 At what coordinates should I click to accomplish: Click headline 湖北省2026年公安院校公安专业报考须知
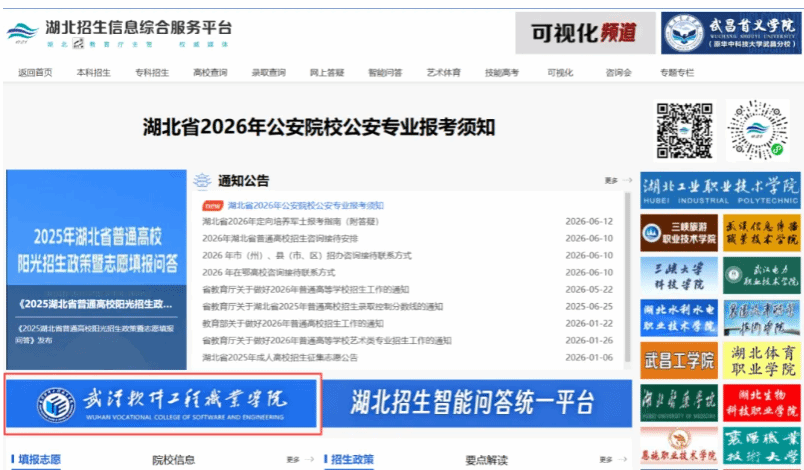319,127
